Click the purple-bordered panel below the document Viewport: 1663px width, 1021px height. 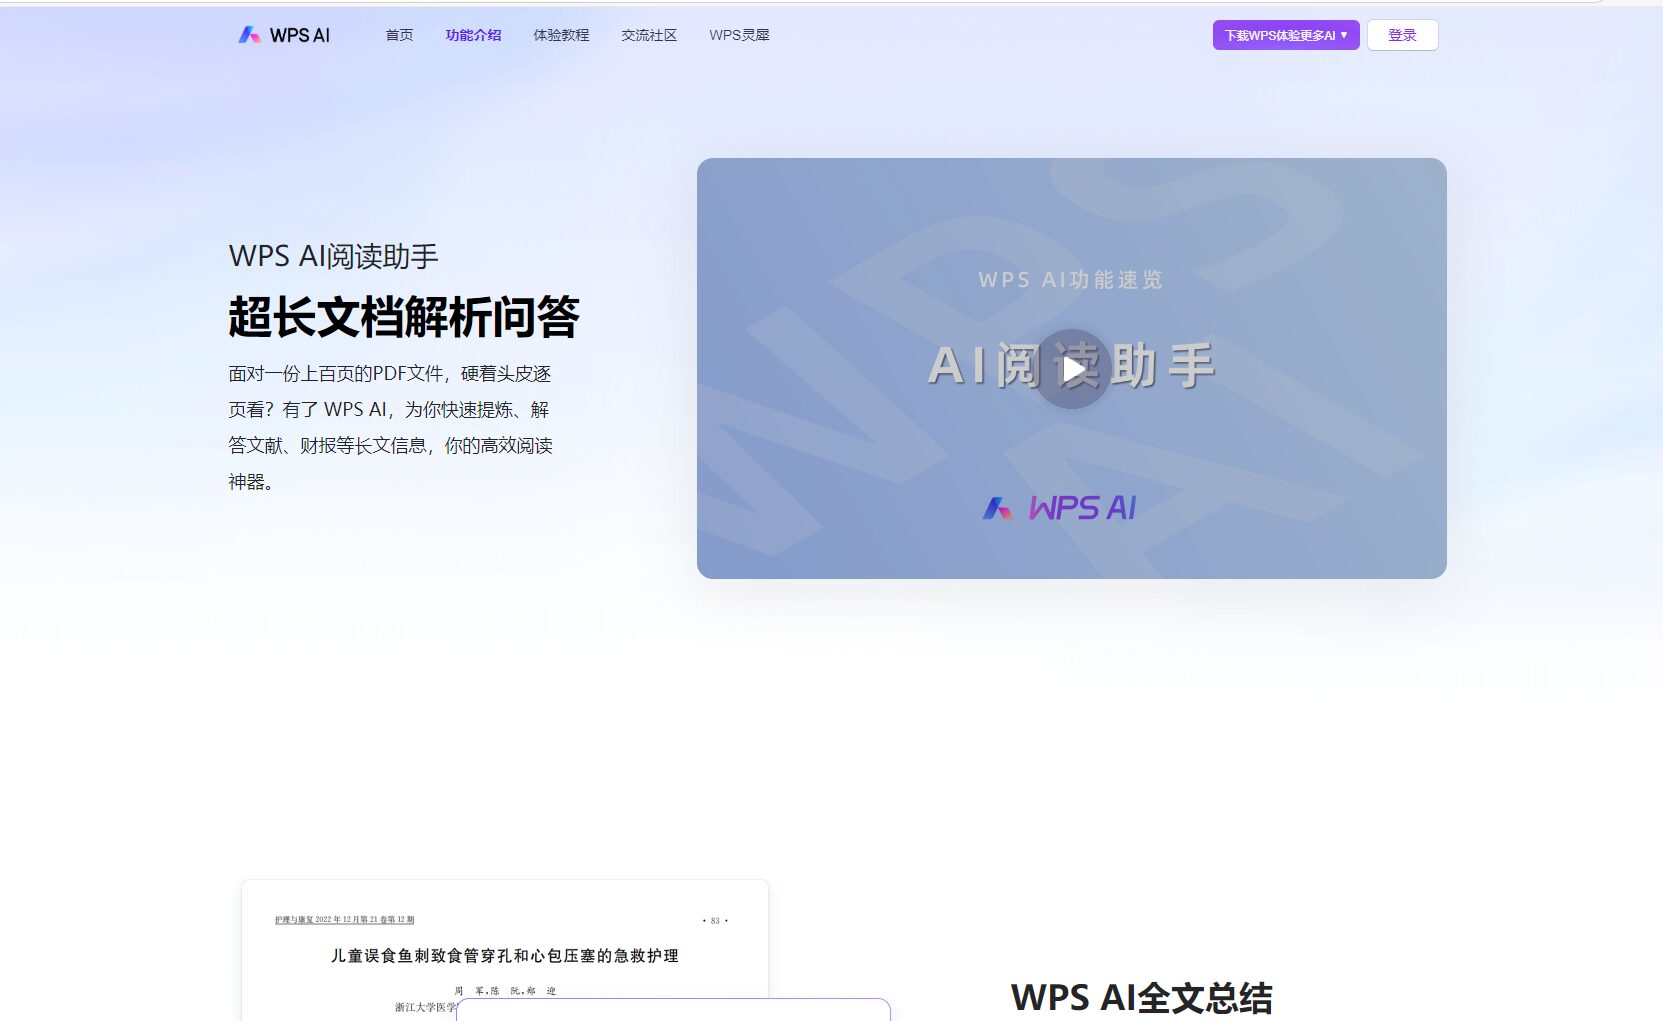click(672, 1009)
